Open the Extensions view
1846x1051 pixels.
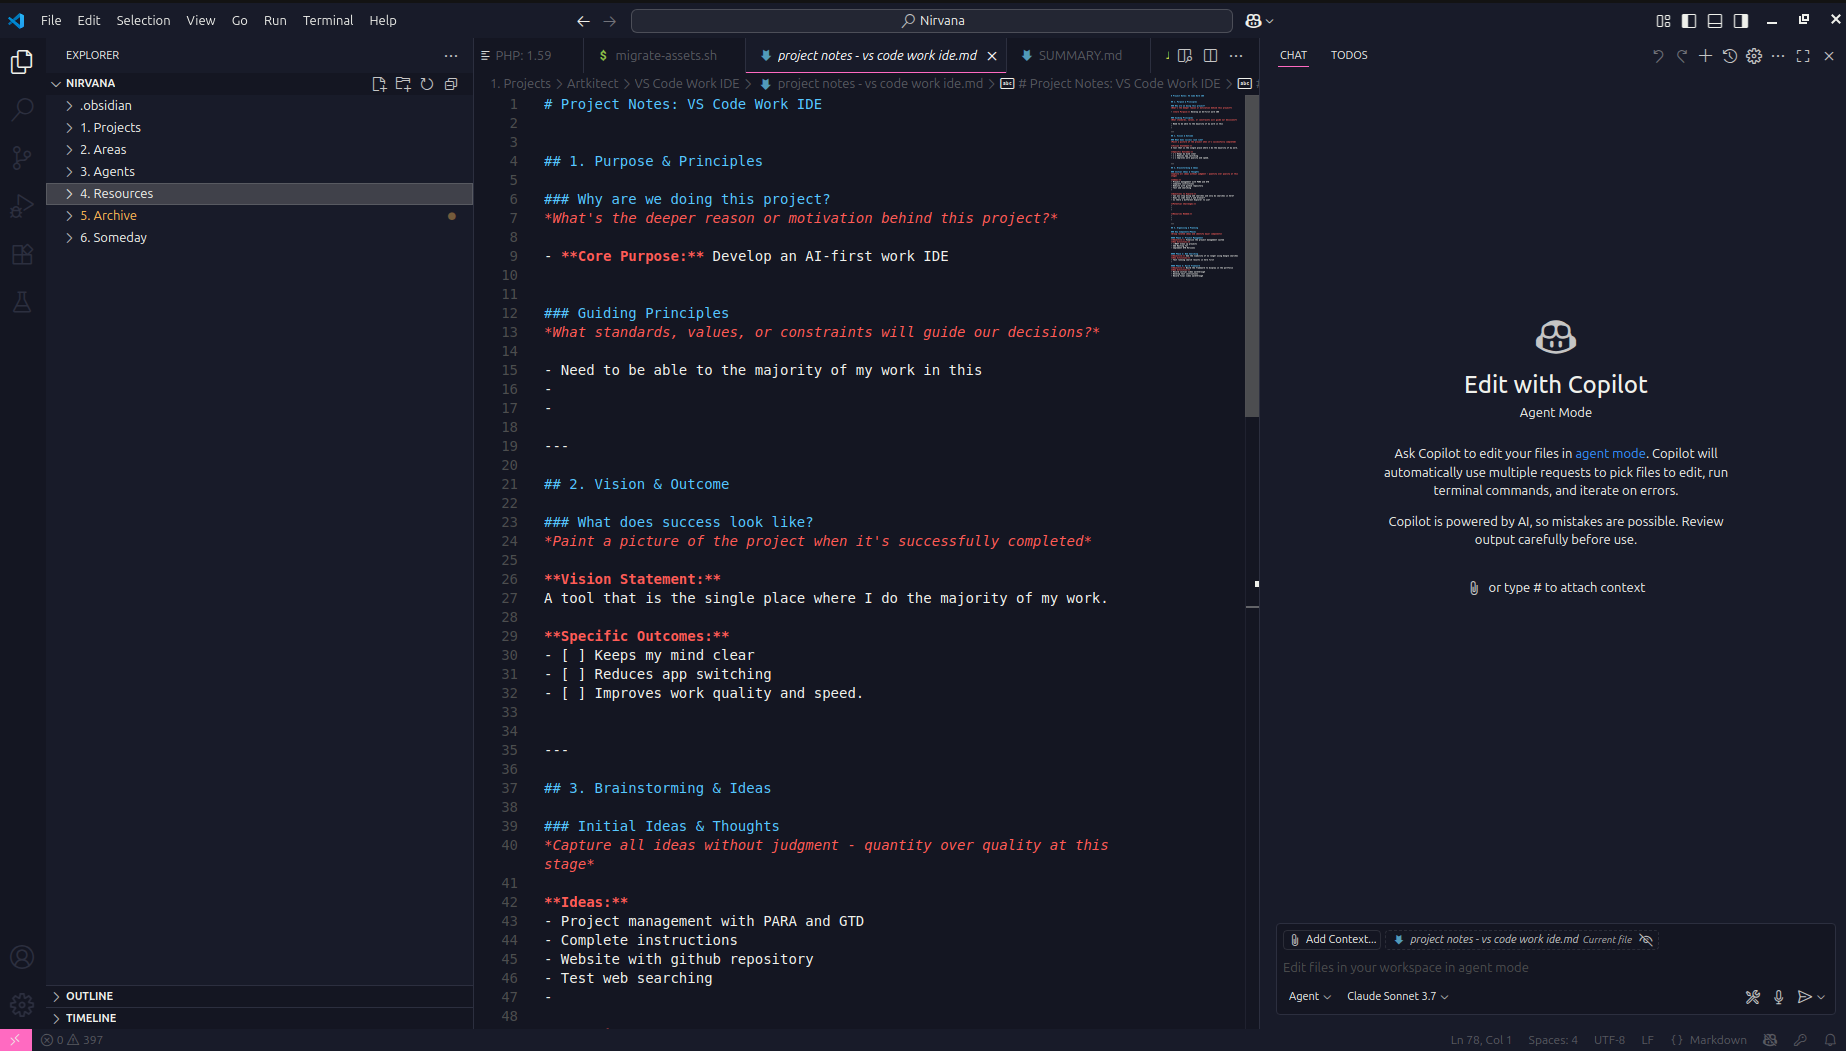coord(22,254)
